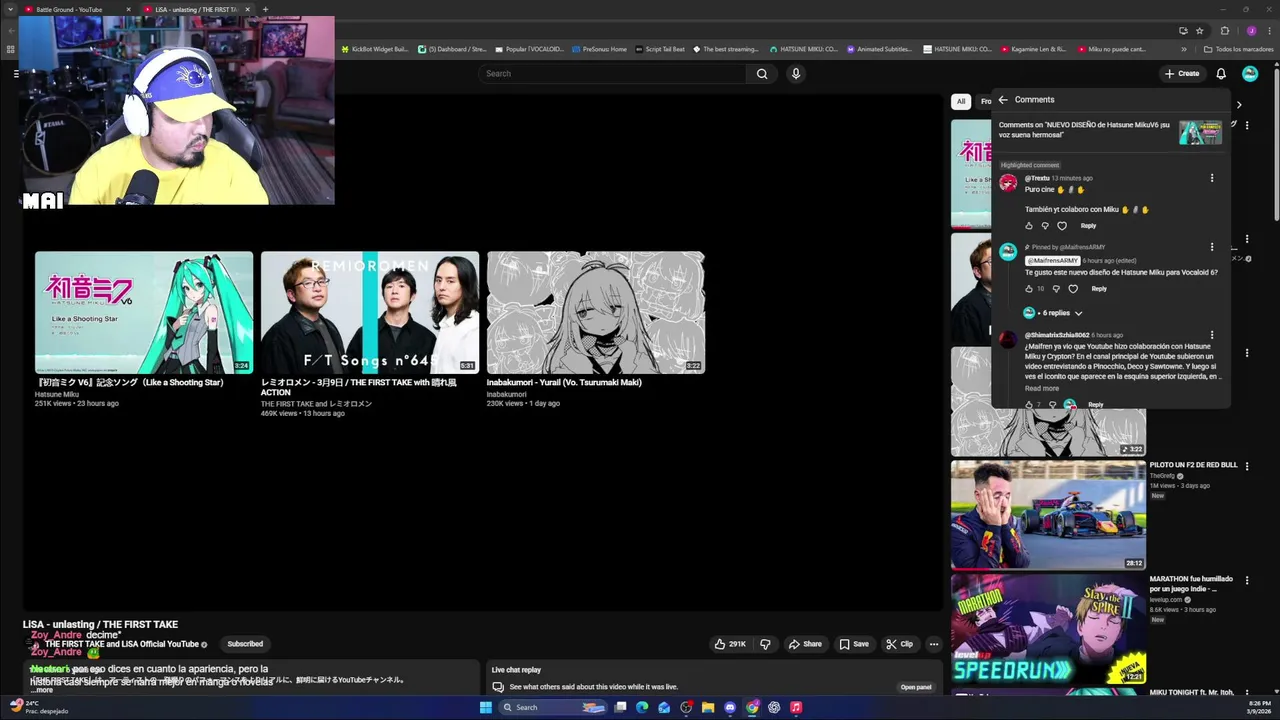The height and width of the screenshot is (720, 1280).
Task: Open weather widget showing 24°C
Action: point(40,707)
